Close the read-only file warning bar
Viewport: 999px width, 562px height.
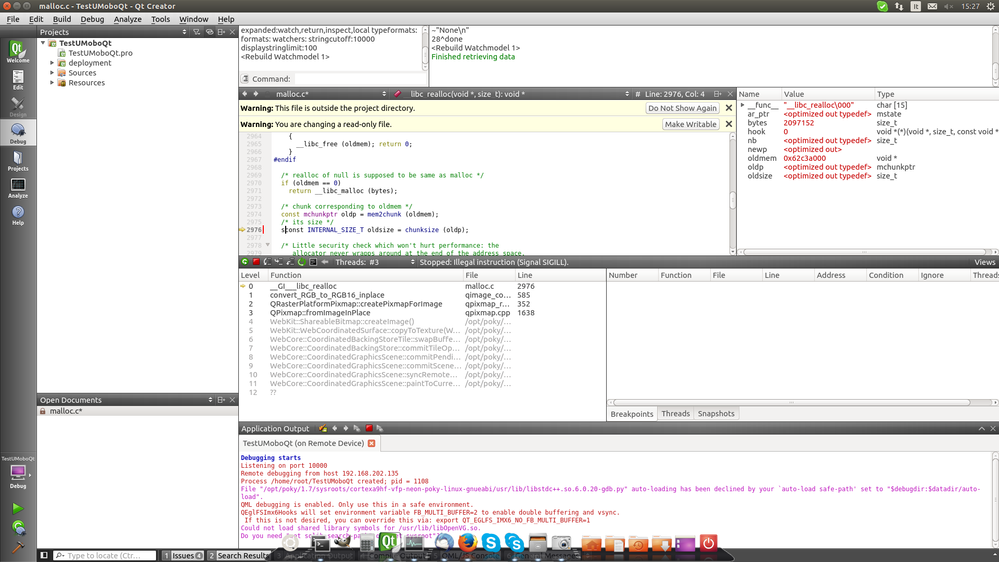point(729,124)
